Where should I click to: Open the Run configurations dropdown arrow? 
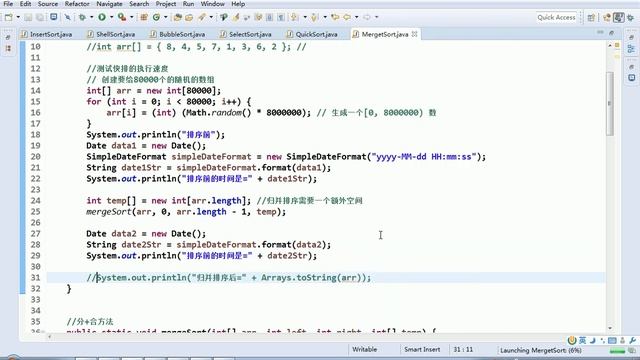point(111,17)
